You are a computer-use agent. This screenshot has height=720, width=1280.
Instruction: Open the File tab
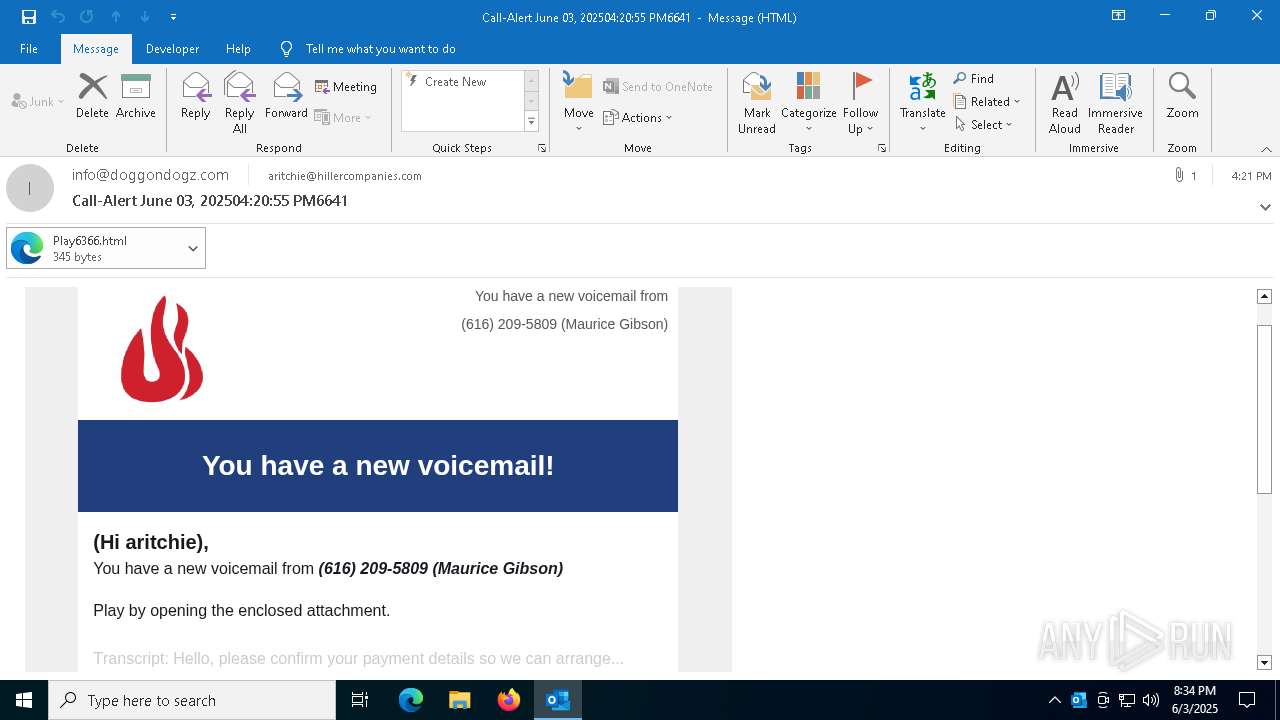point(29,49)
